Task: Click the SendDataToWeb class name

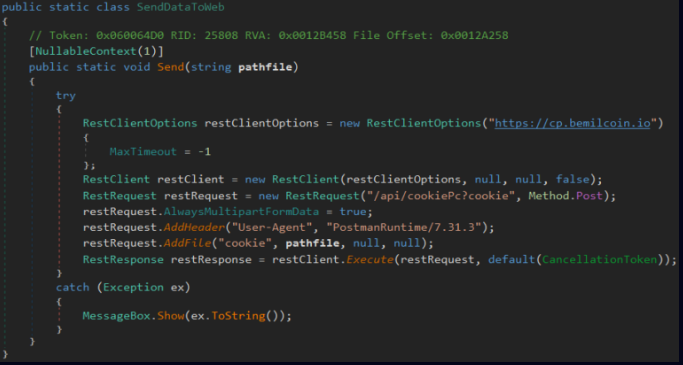Action: pos(181,7)
